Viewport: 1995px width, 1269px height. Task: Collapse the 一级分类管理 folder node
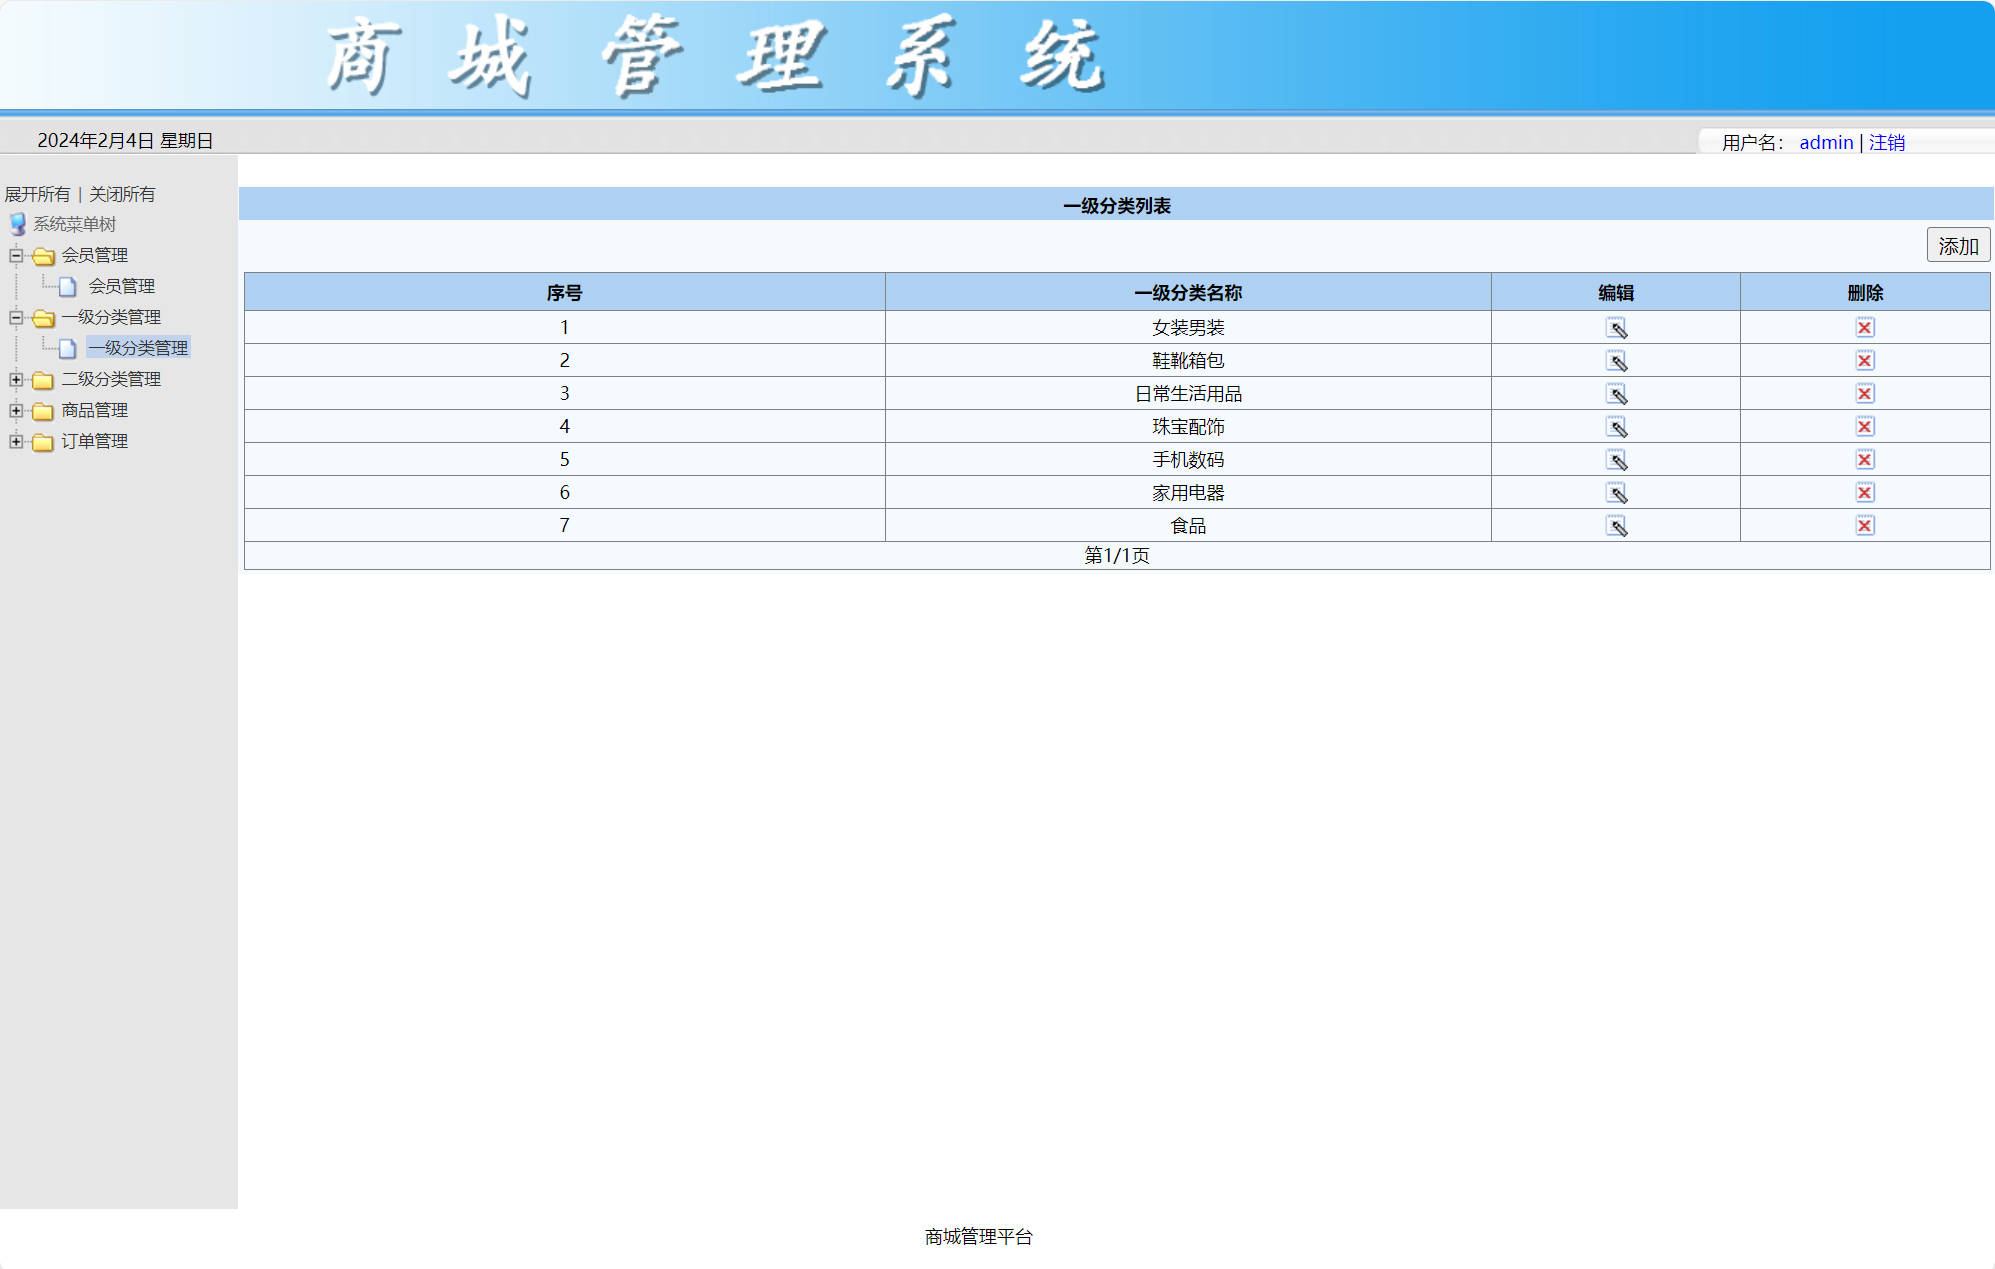tap(16, 318)
